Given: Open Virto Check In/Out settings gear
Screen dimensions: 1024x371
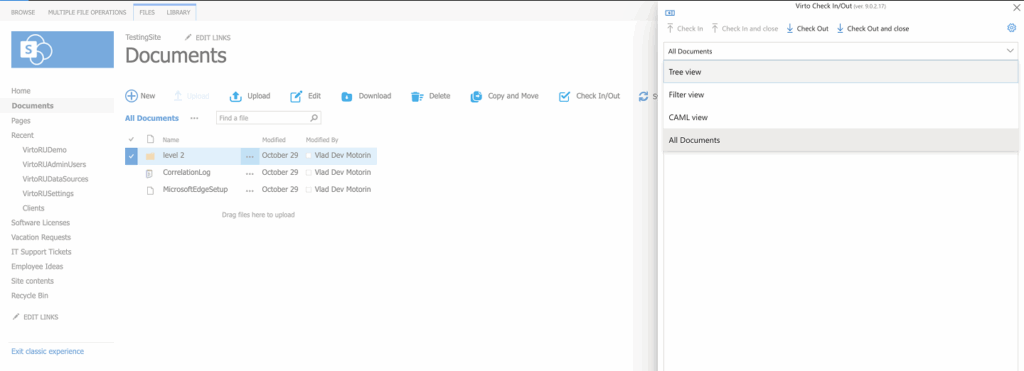Looking at the screenshot, I should click(1012, 27).
